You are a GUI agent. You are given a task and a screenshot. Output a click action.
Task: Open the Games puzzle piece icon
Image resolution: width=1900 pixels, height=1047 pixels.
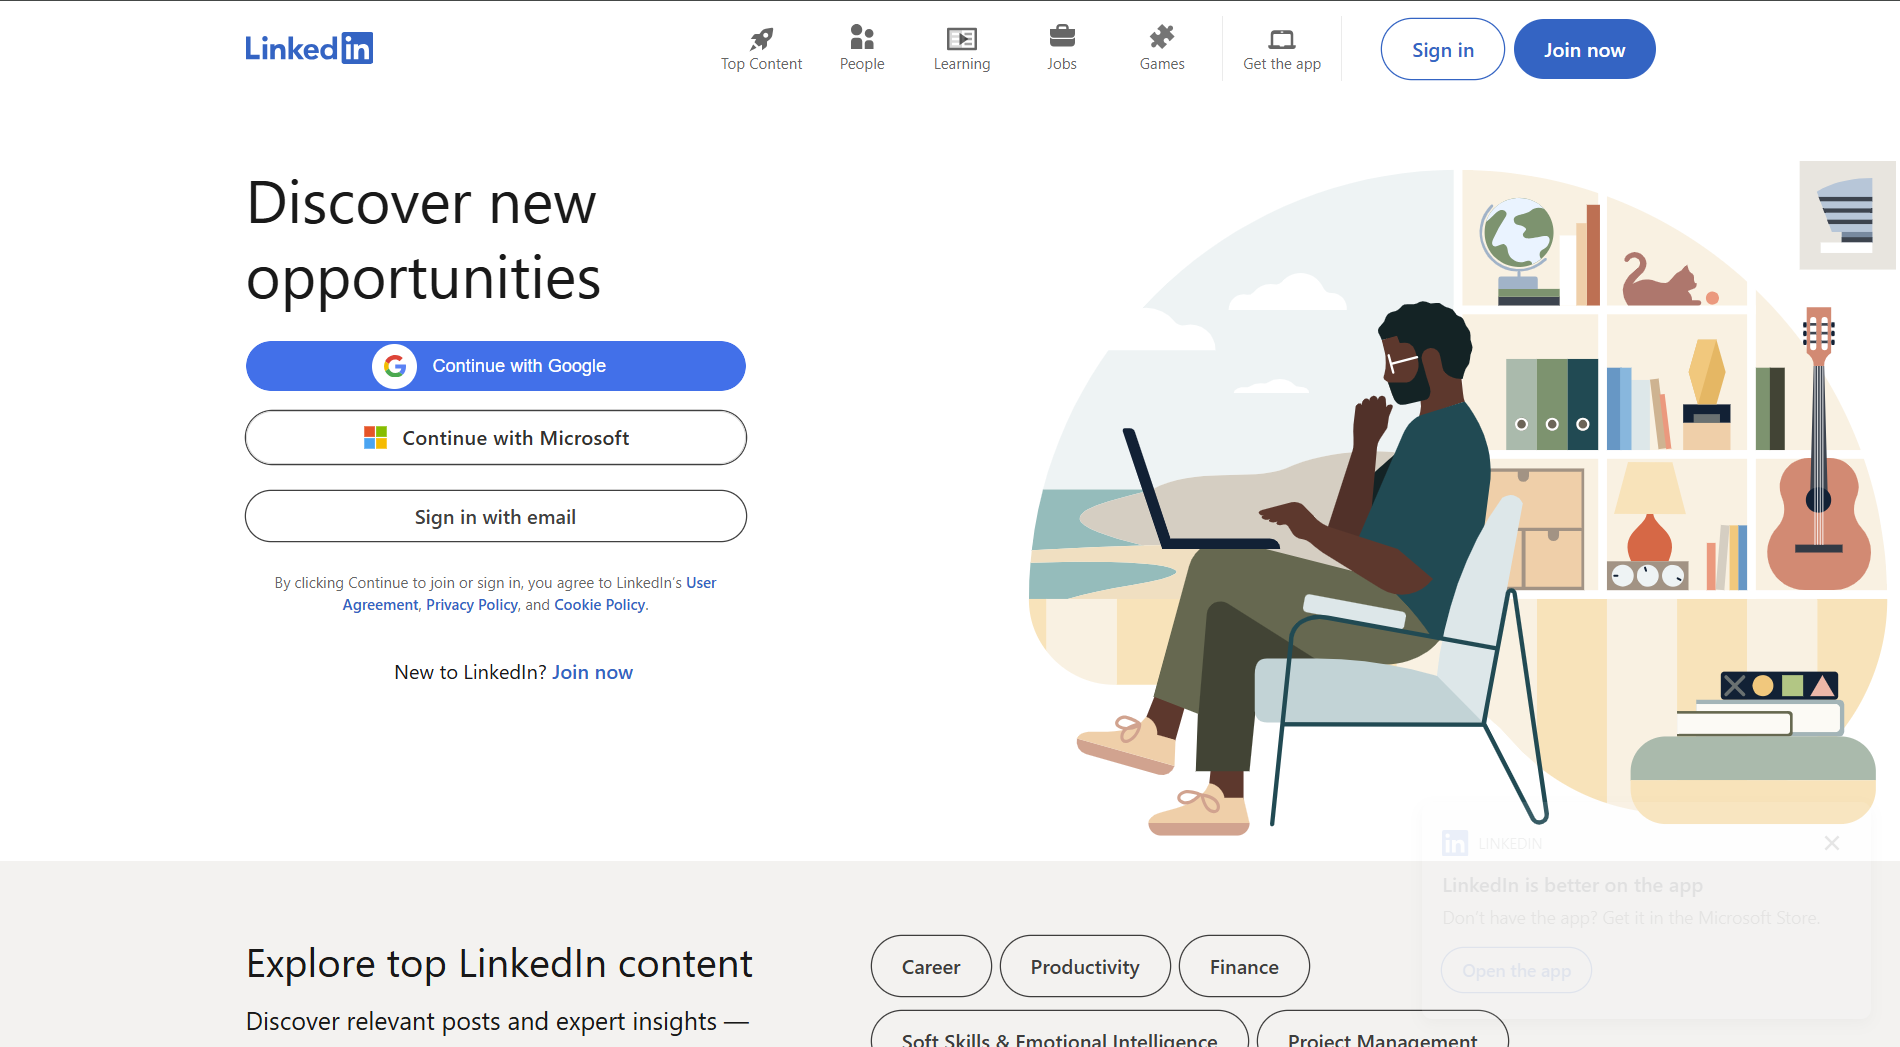[1162, 37]
